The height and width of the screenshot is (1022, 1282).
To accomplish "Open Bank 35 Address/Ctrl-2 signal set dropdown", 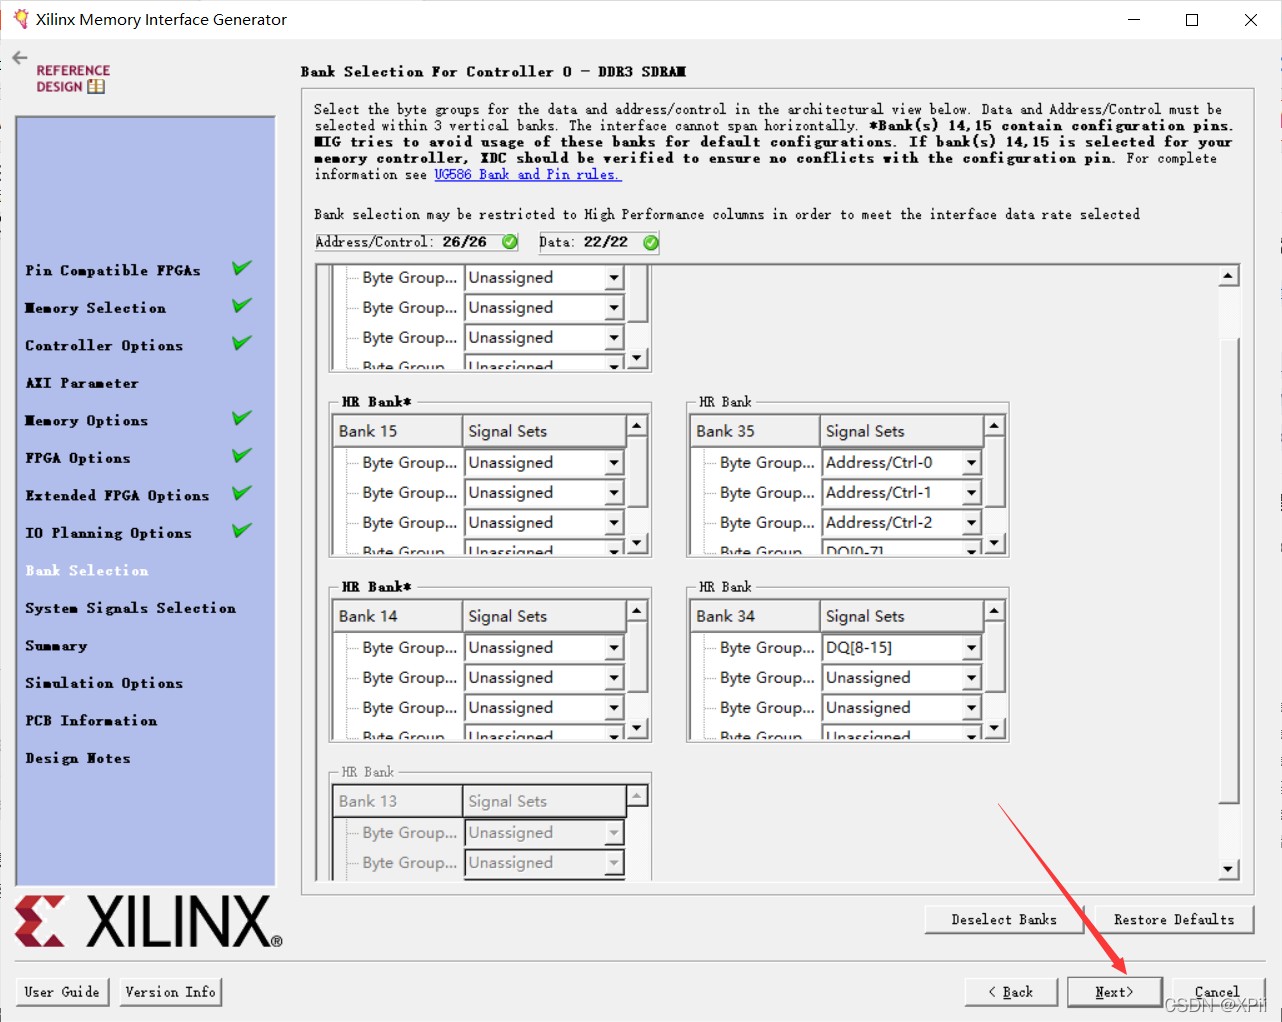I will click(x=971, y=523).
